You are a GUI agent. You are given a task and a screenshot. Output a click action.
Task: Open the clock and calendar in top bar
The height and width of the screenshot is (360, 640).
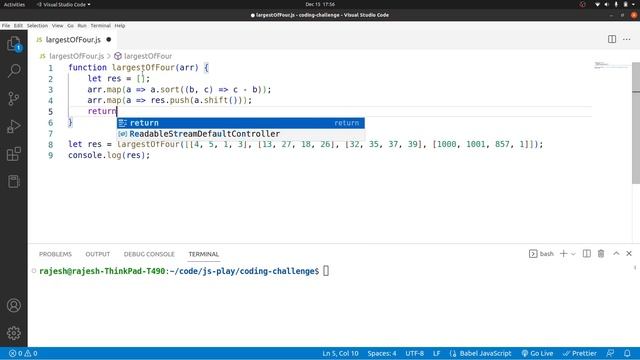click(x=320, y=4)
